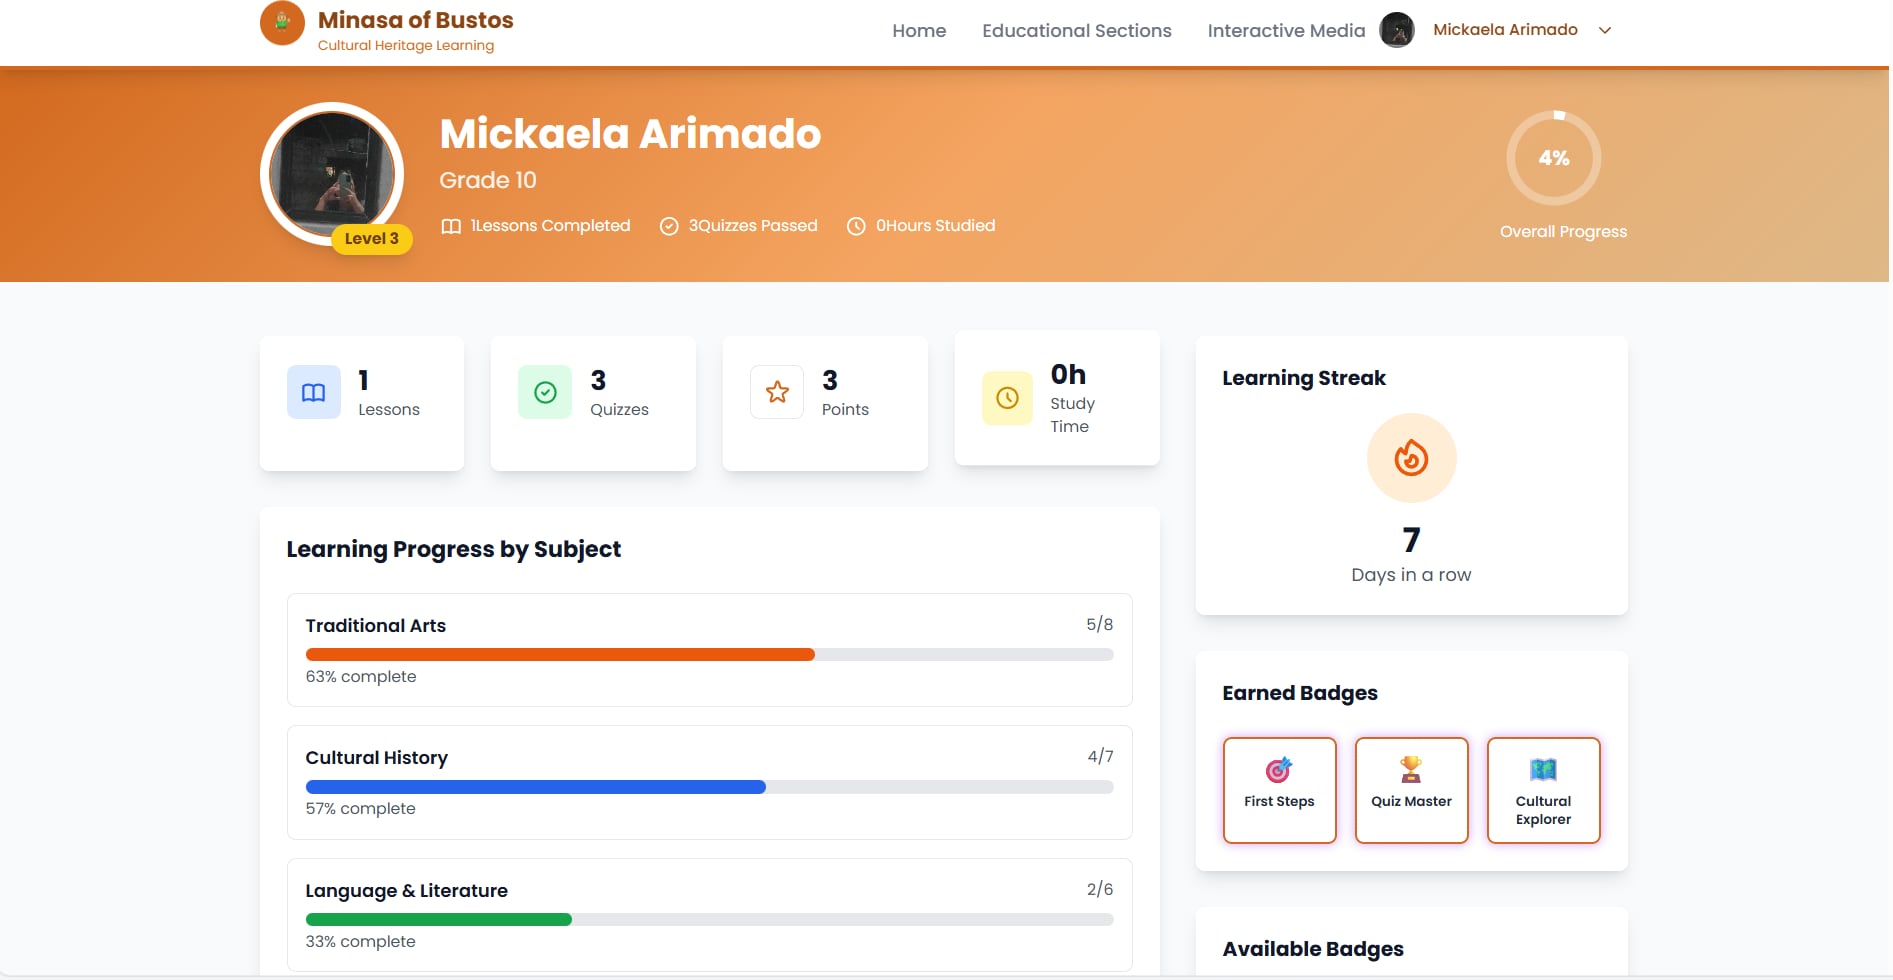
Task: Click the Learning Progress by Subject heading
Action: pos(453,549)
